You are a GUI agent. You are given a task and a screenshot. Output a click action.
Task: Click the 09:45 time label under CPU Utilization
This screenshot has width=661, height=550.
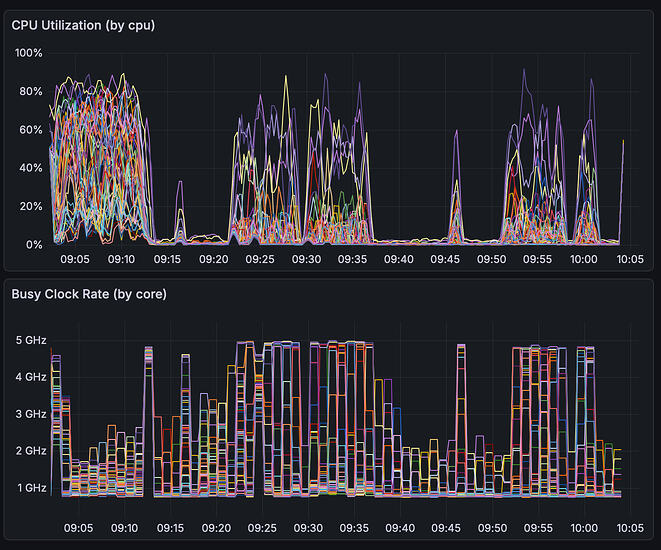point(445,259)
